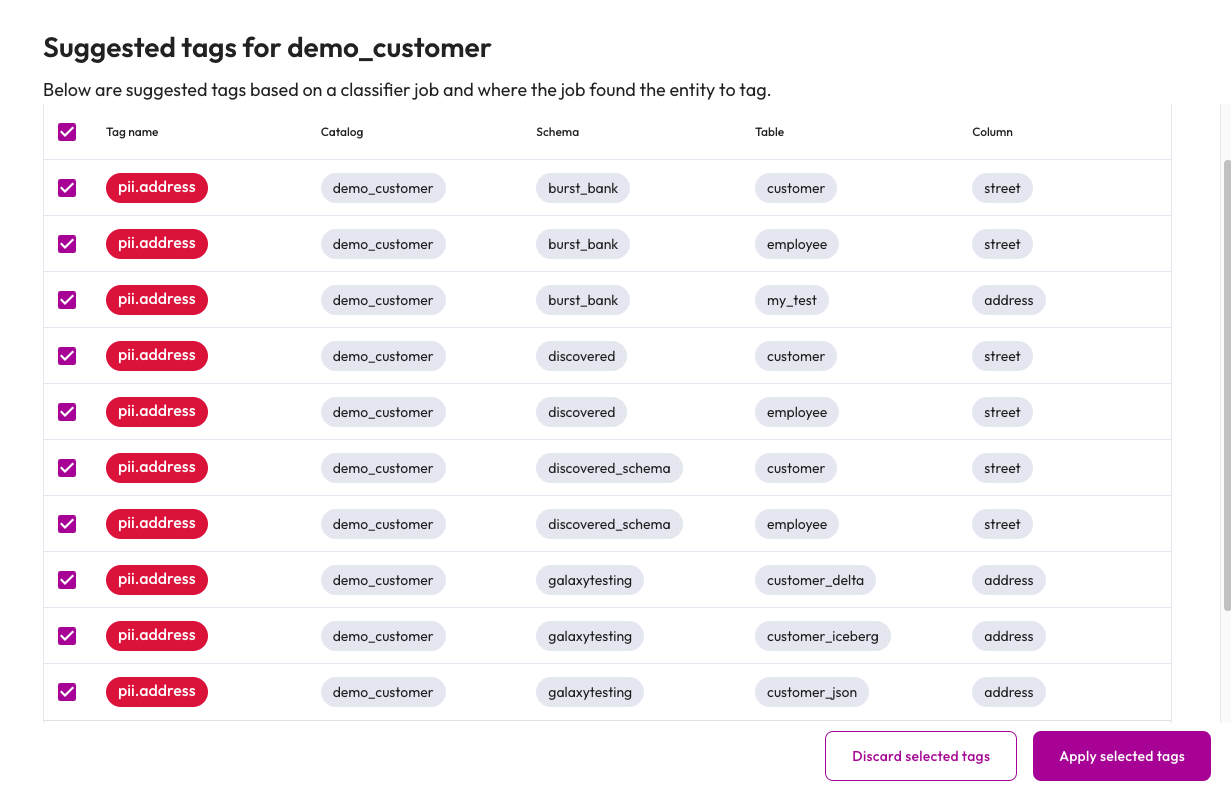Click the my_test table chip
Screen dimensions: 1231x806
pyautogui.click(x=791, y=300)
